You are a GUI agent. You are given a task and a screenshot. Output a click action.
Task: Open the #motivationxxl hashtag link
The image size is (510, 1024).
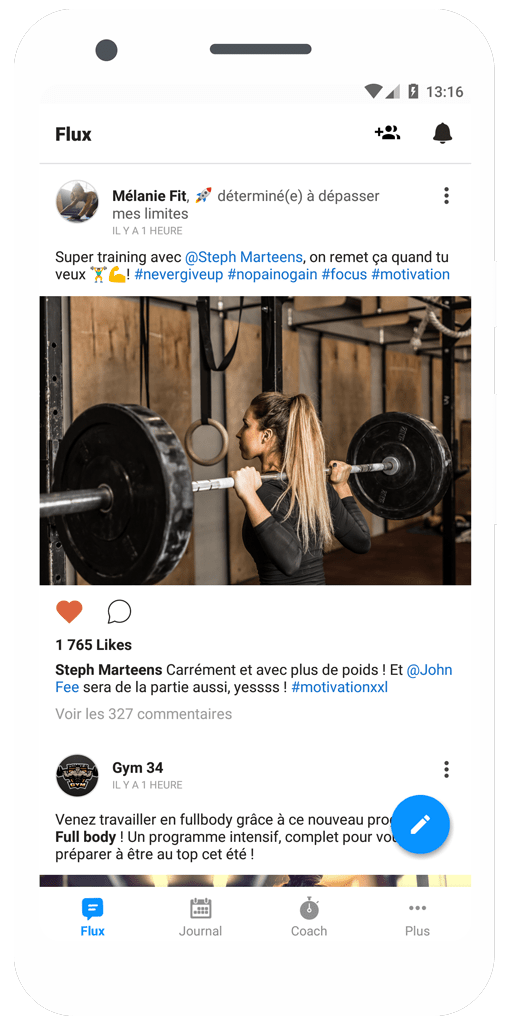(x=340, y=687)
